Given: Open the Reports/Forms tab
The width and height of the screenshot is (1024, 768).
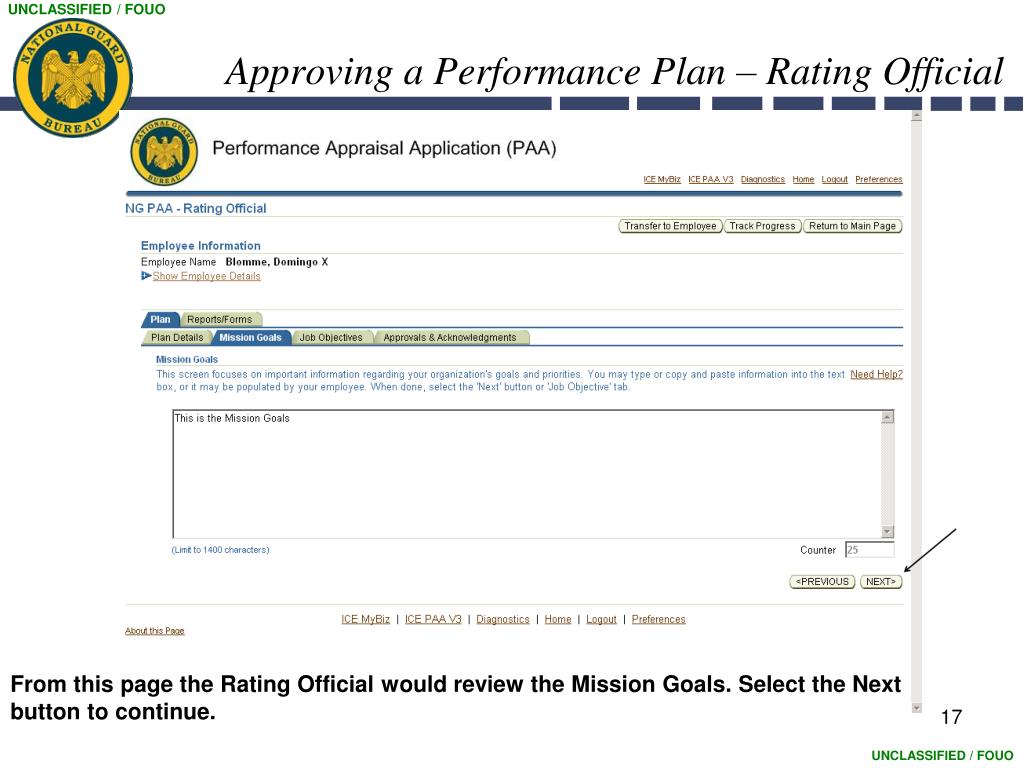Looking at the screenshot, I should click(219, 319).
